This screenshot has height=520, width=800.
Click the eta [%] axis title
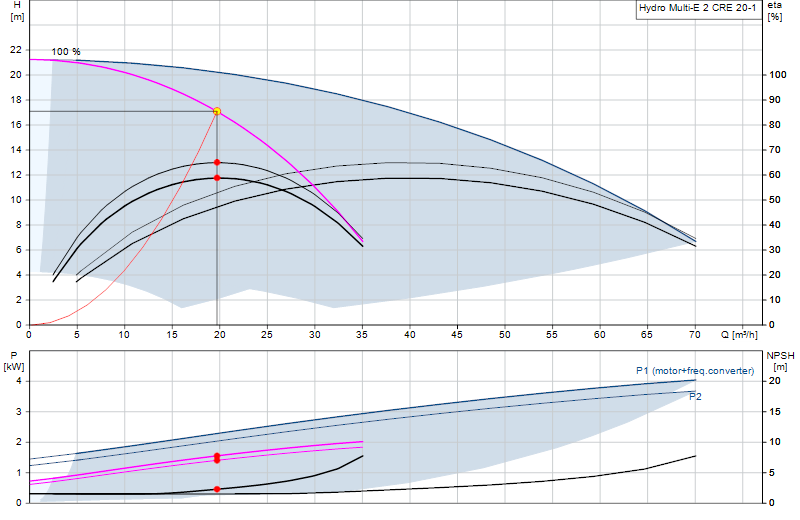coord(774,11)
